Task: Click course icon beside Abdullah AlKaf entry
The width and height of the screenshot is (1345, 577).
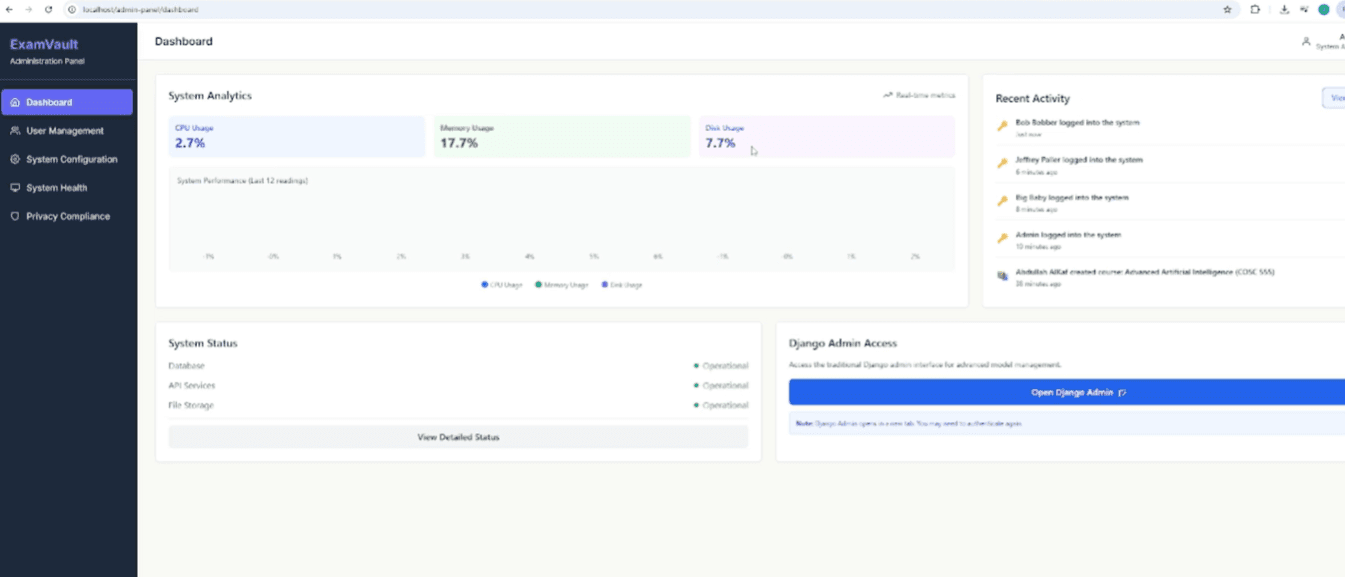Action: click(x=1002, y=276)
